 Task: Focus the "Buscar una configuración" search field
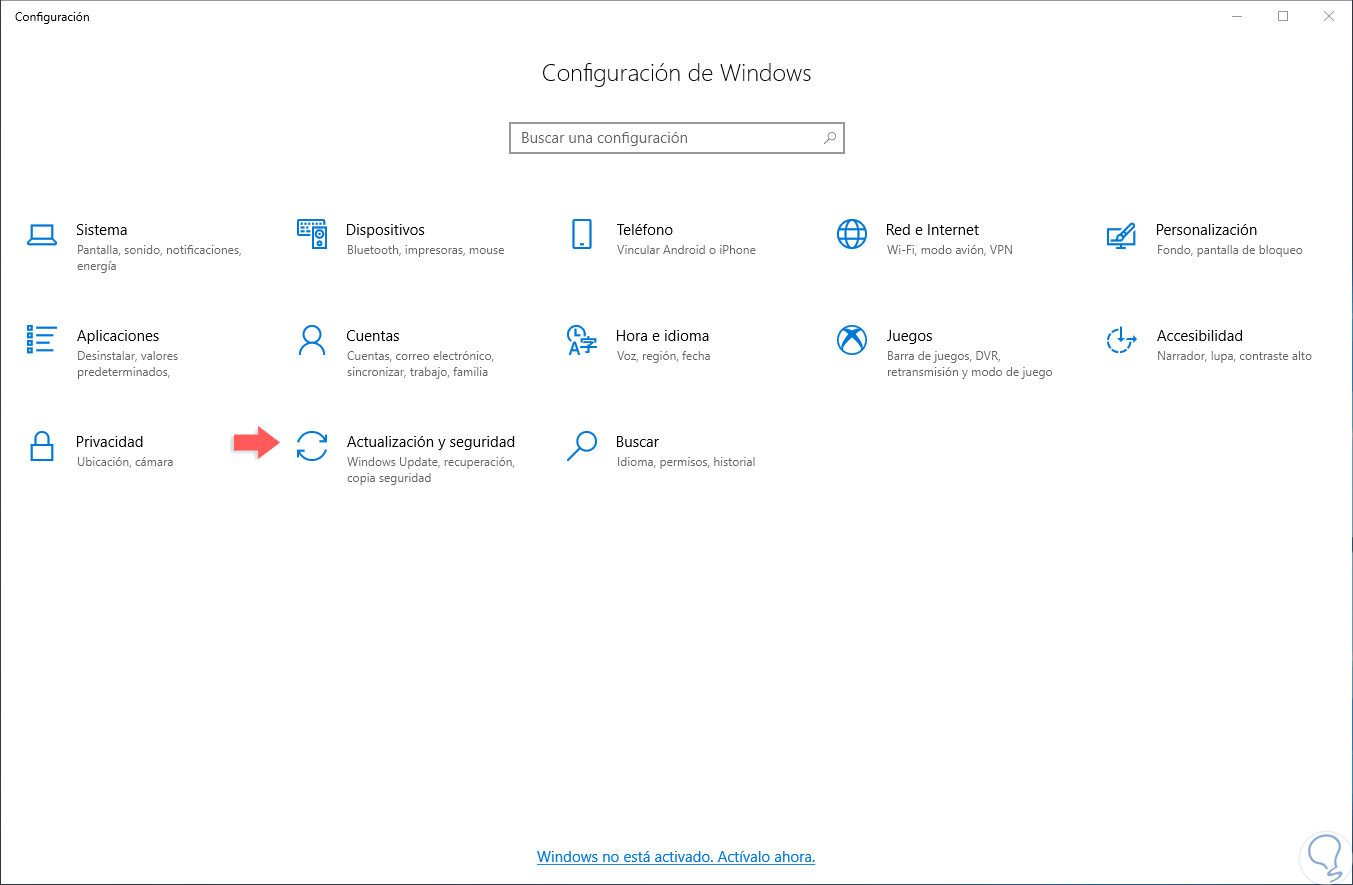tap(677, 138)
